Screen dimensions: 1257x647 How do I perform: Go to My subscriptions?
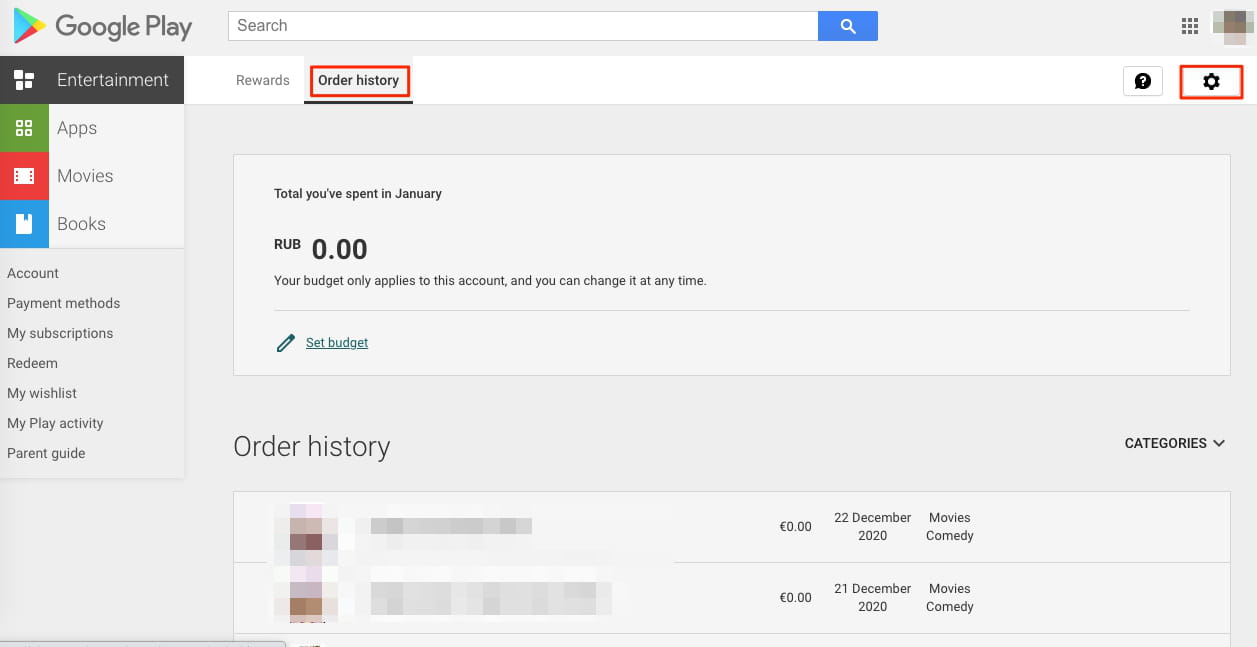60,333
